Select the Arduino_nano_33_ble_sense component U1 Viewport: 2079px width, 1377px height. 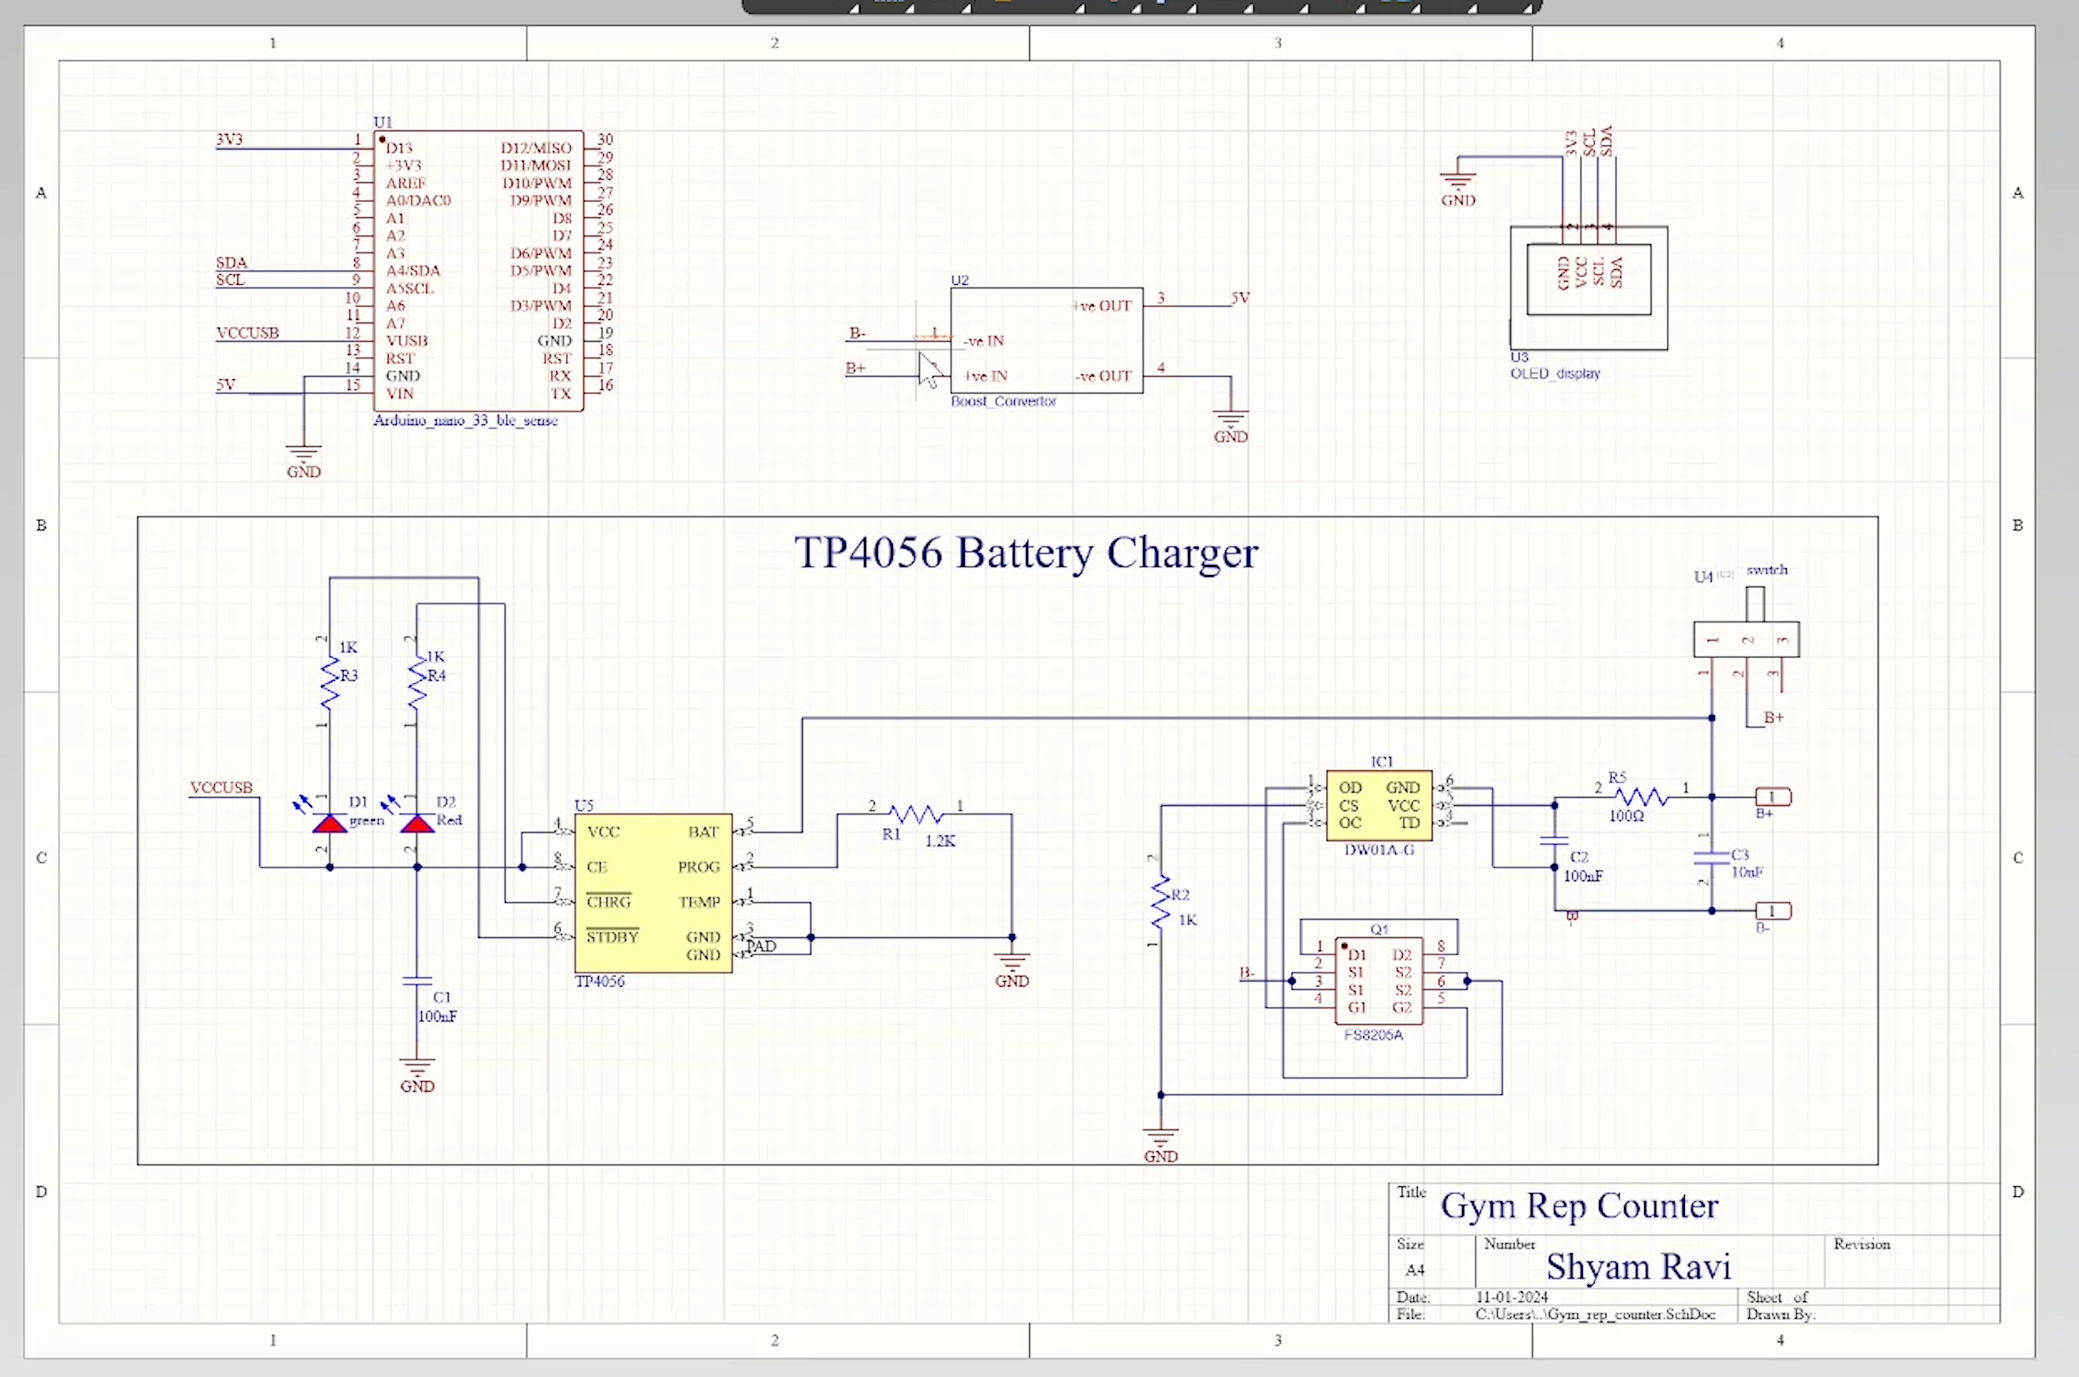tap(478, 270)
